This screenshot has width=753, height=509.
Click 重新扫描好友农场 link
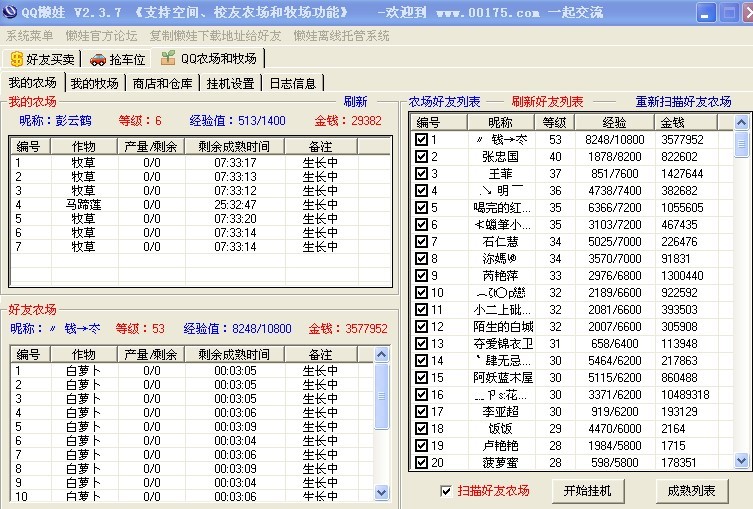pos(683,102)
